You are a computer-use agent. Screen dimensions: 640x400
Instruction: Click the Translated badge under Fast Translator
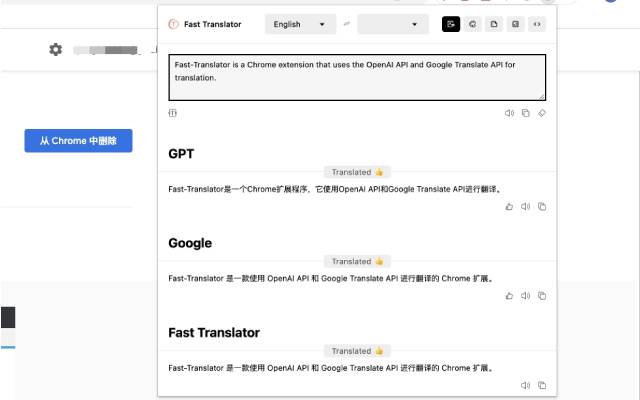pos(357,351)
